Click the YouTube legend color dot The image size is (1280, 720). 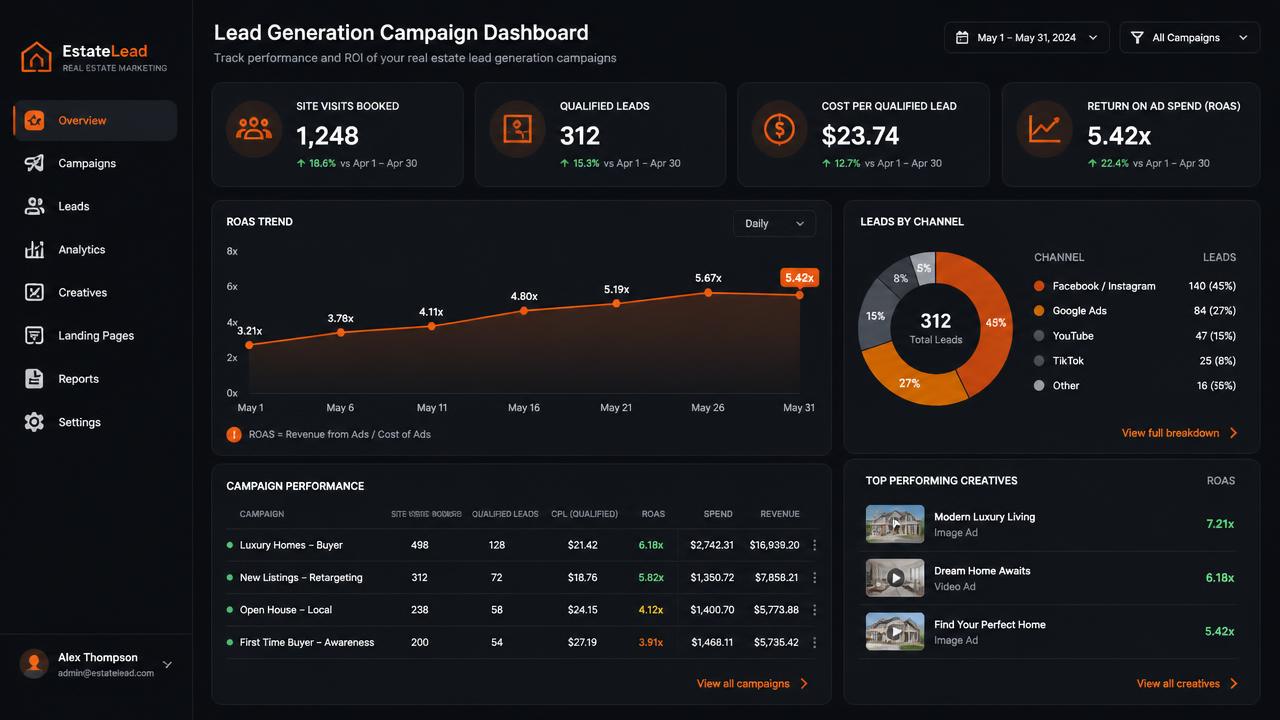(x=1039, y=336)
